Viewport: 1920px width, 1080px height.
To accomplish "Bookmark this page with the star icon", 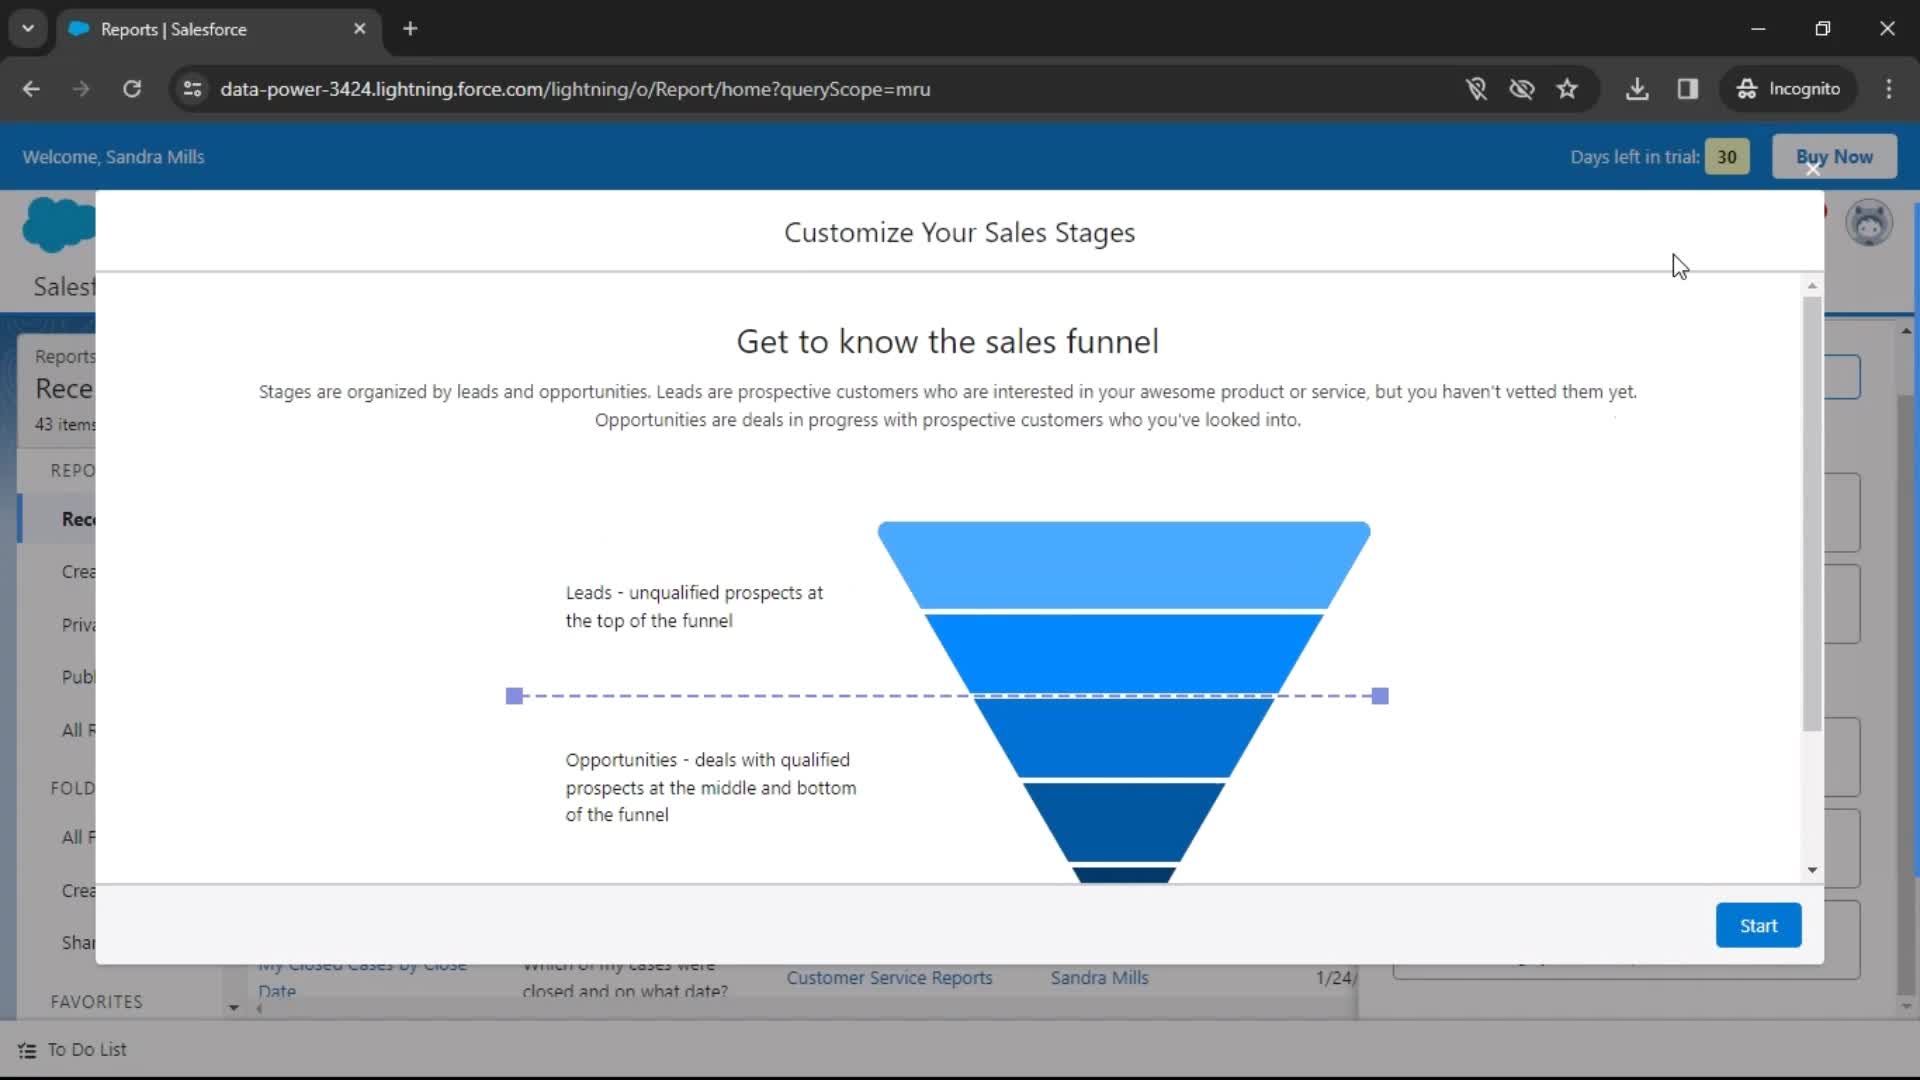I will pyautogui.click(x=1567, y=89).
